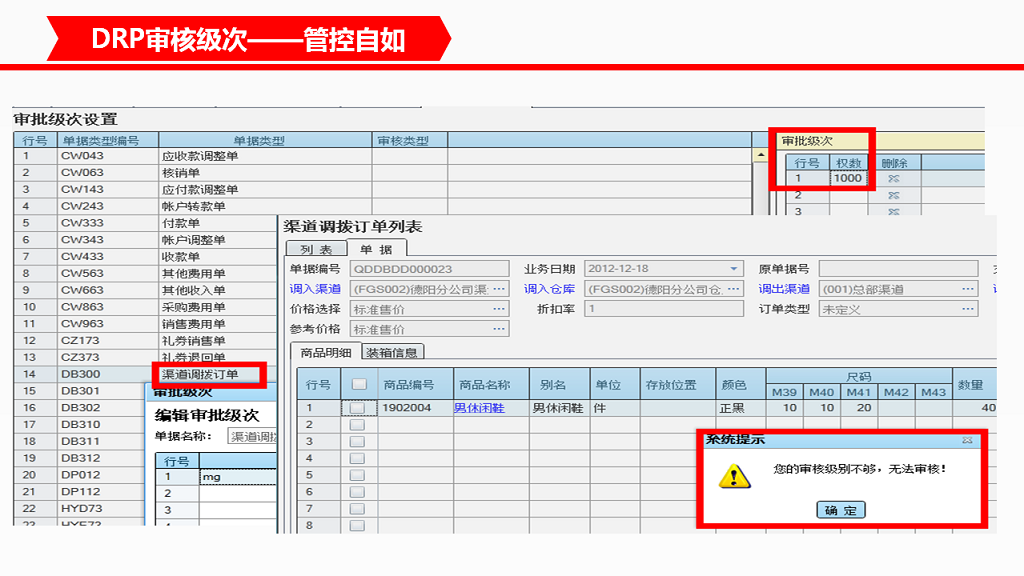Viewport: 1024px width, 576px height.
Task: Click delete icon in approval level row 2
Action: (894, 195)
